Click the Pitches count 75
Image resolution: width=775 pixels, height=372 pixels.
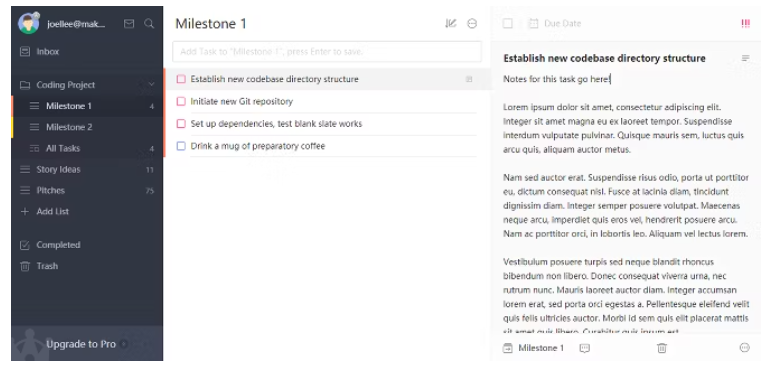click(x=150, y=191)
